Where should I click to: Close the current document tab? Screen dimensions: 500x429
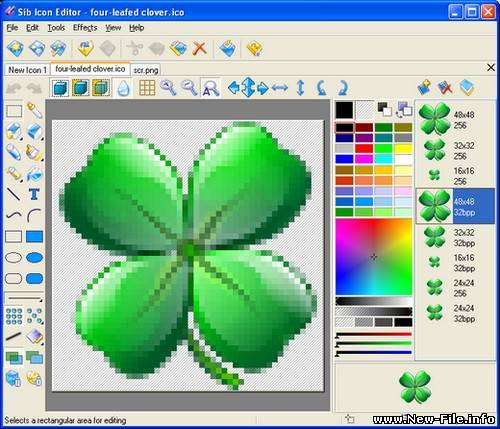491,67
